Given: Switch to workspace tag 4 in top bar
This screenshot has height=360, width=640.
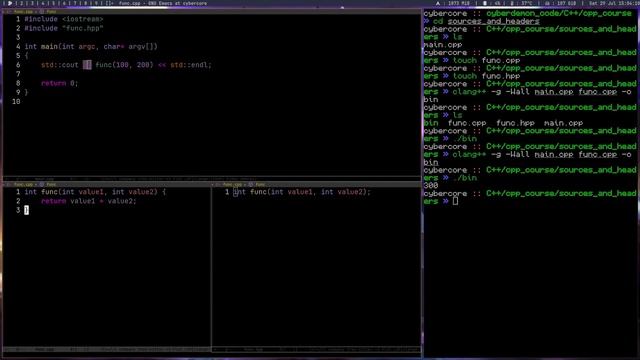Looking at the screenshot, I should [43, 3].
